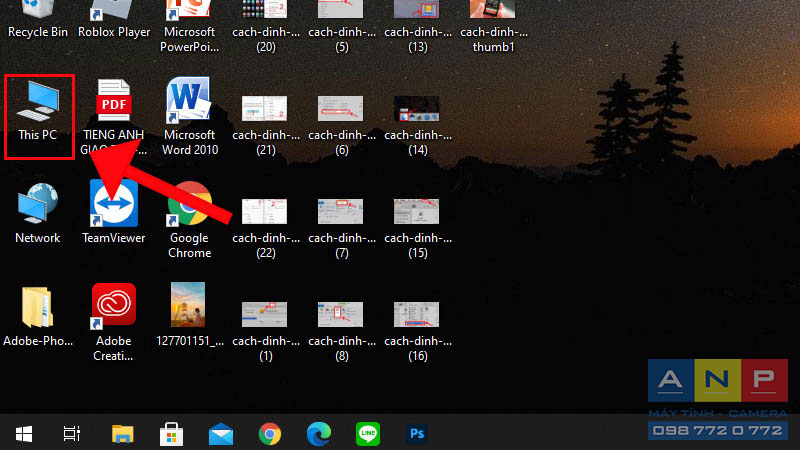Open Task View on the taskbar
800x450 pixels.
click(x=72, y=434)
